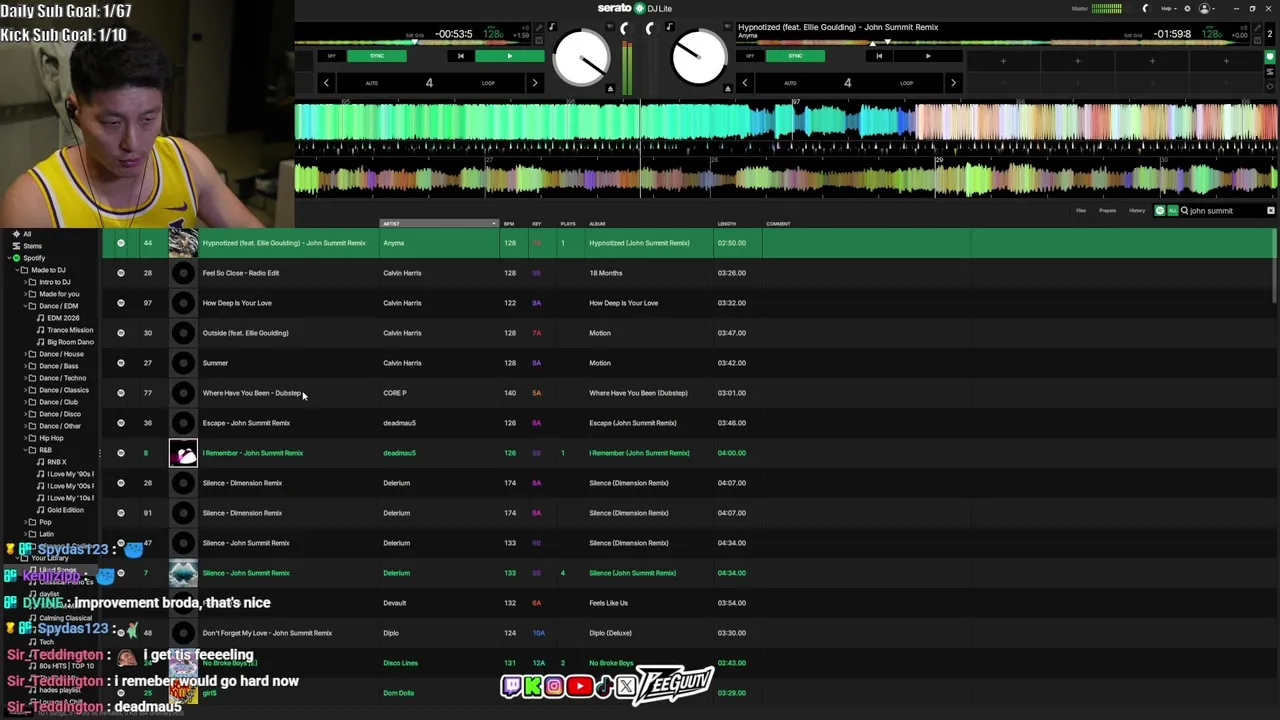The width and height of the screenshot is (1280, 720).
Task: Open the Prepare panel
Action: (x=1108, y=211)
